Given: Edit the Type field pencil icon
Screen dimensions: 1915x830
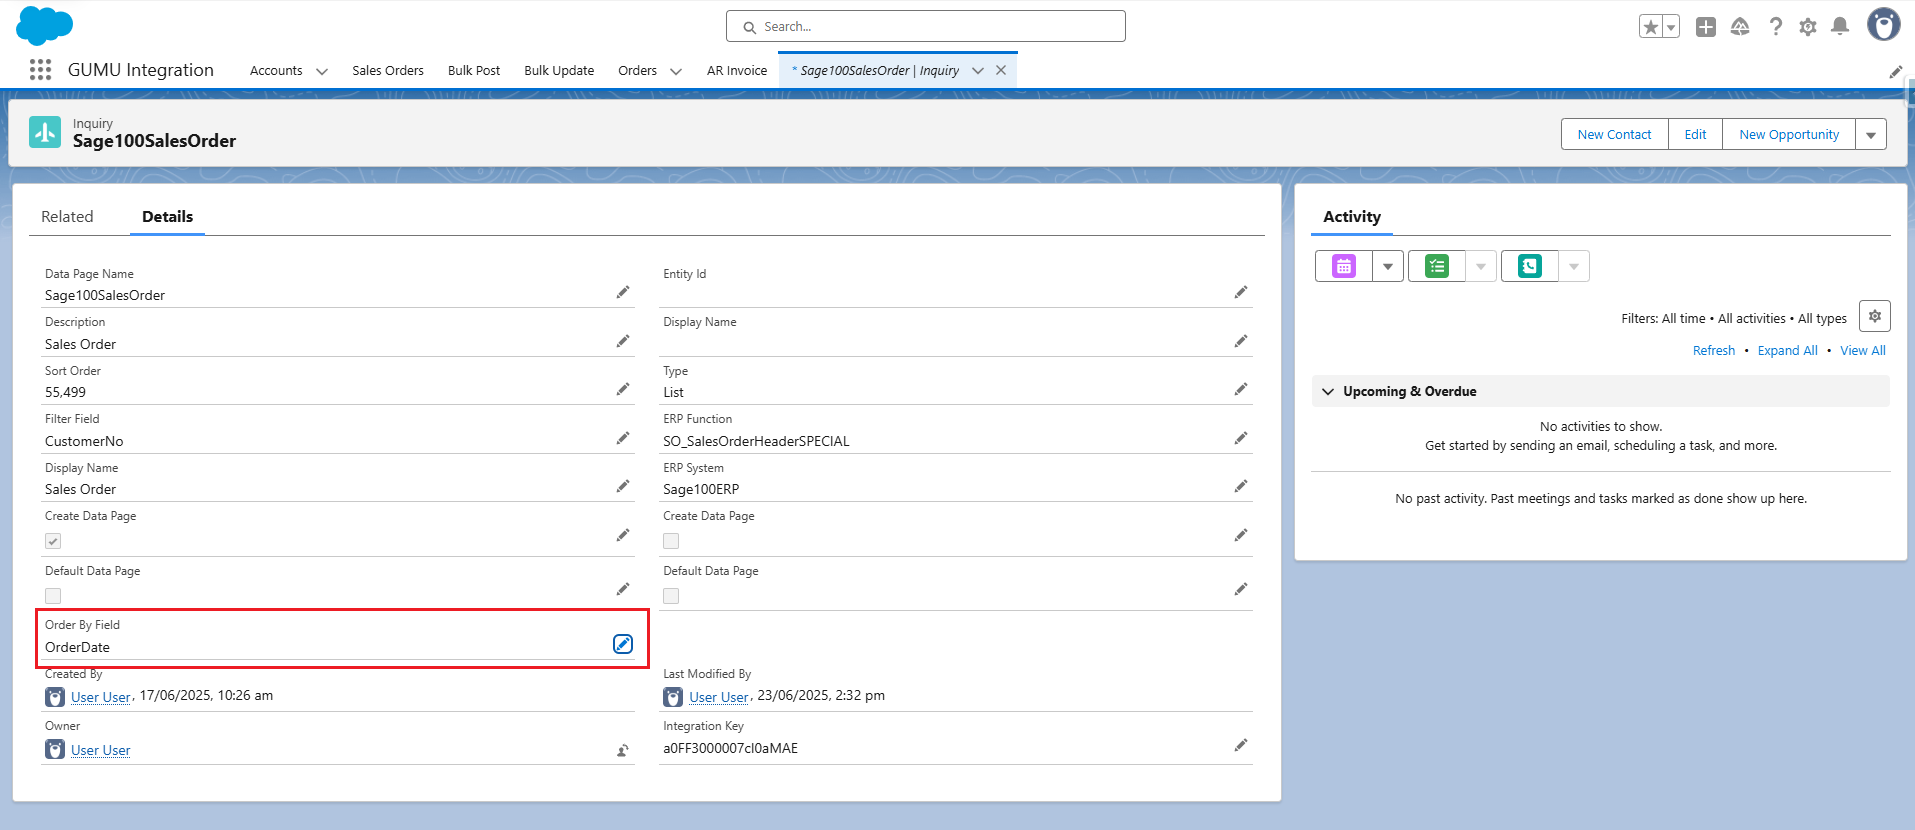Looking at the screenshot, I should coord(1241,389).
